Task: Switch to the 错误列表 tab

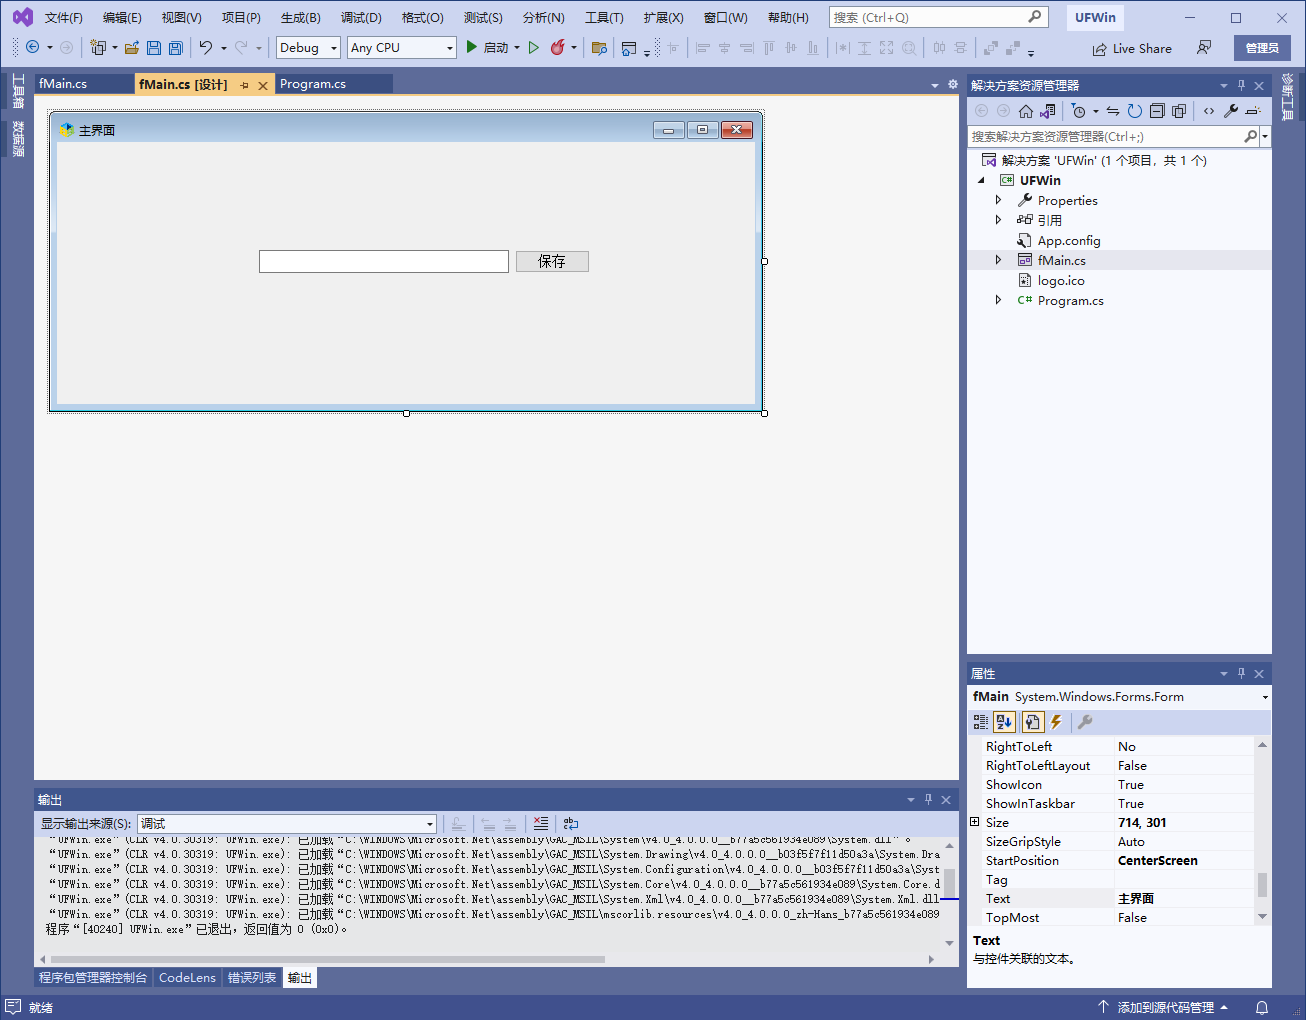Action: [252, 977]
